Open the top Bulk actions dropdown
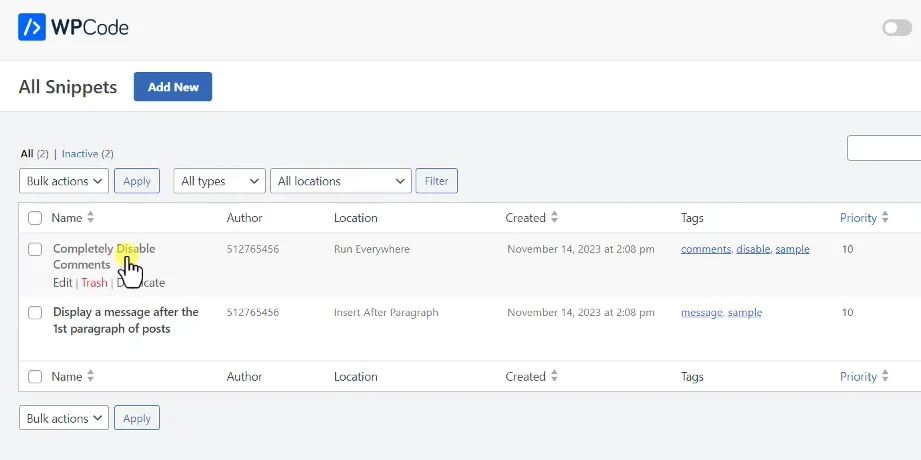Viewport: 921px width, 460px height. pyautogui.click(x=64, y=181)
